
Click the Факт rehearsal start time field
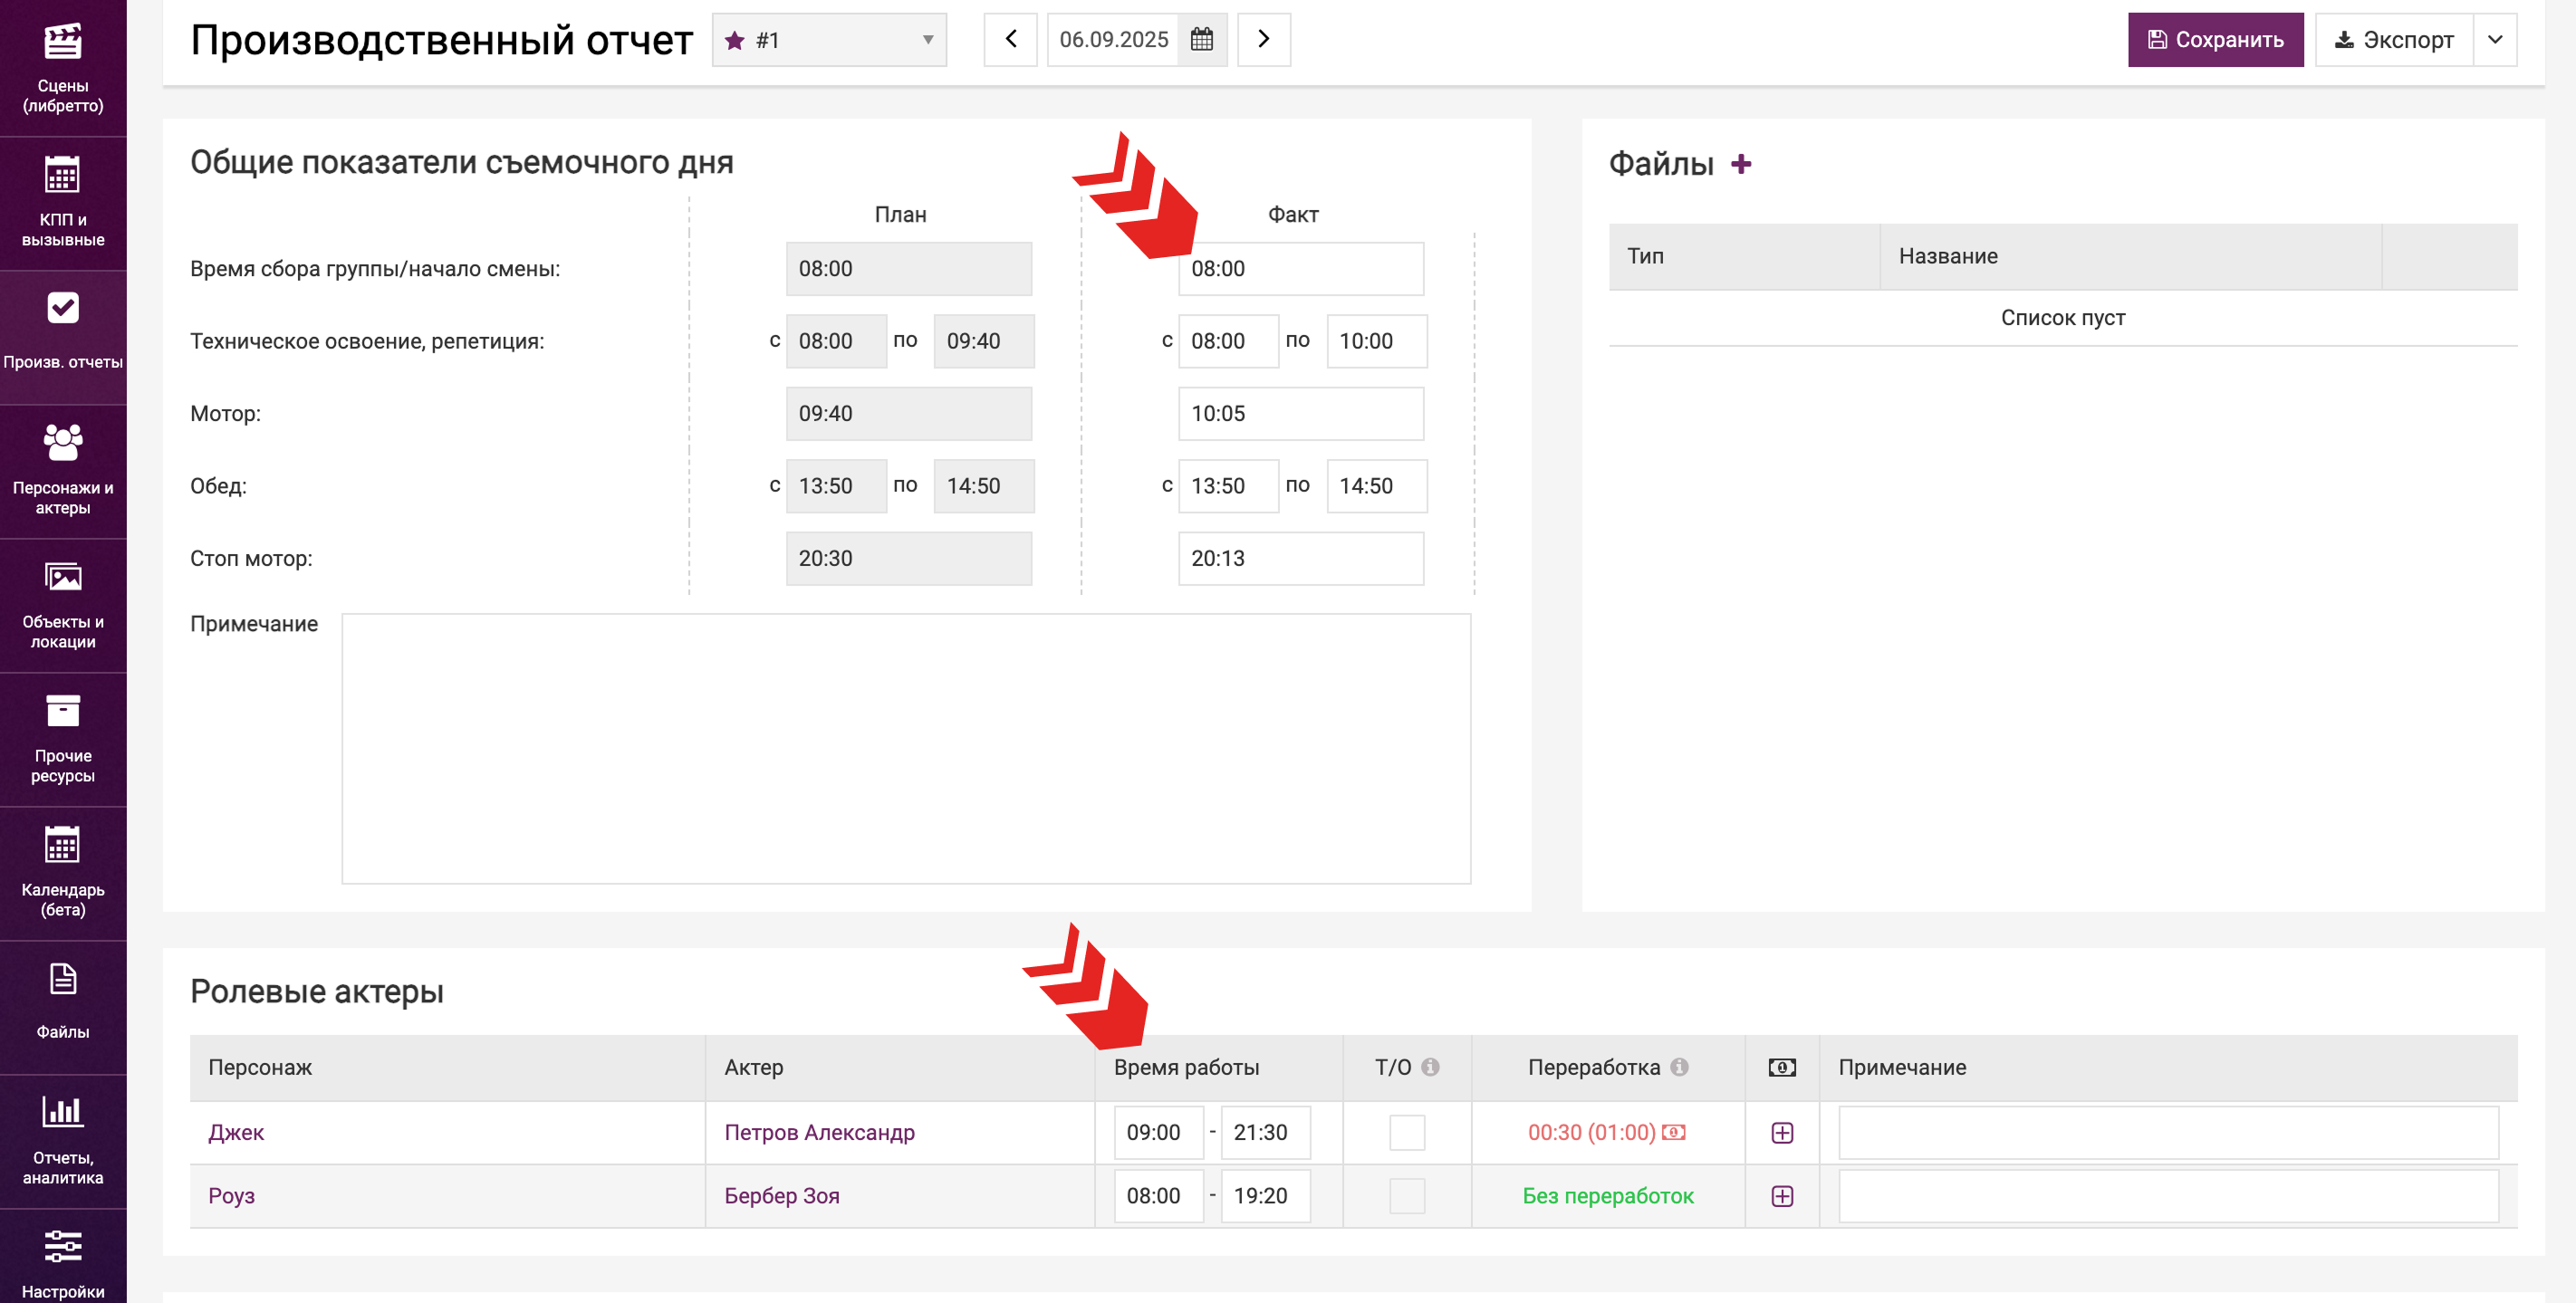pos(1228,341)
